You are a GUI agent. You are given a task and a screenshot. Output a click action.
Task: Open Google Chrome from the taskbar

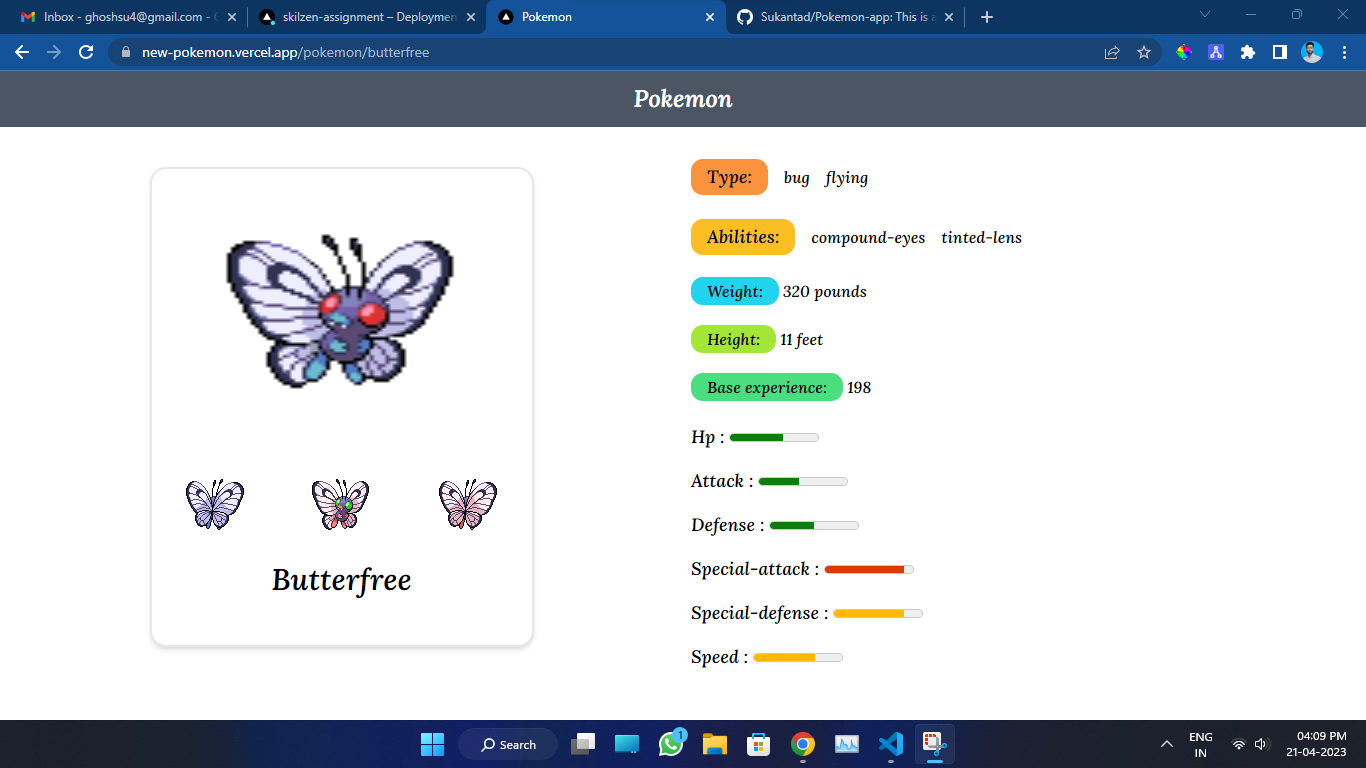click(x=803, y=744)
